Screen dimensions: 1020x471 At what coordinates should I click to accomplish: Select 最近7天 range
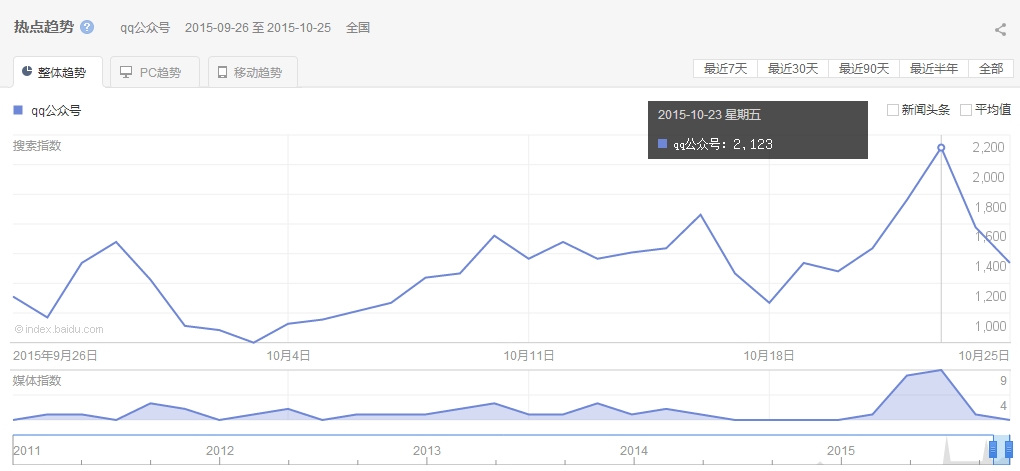tap(725, 68)
